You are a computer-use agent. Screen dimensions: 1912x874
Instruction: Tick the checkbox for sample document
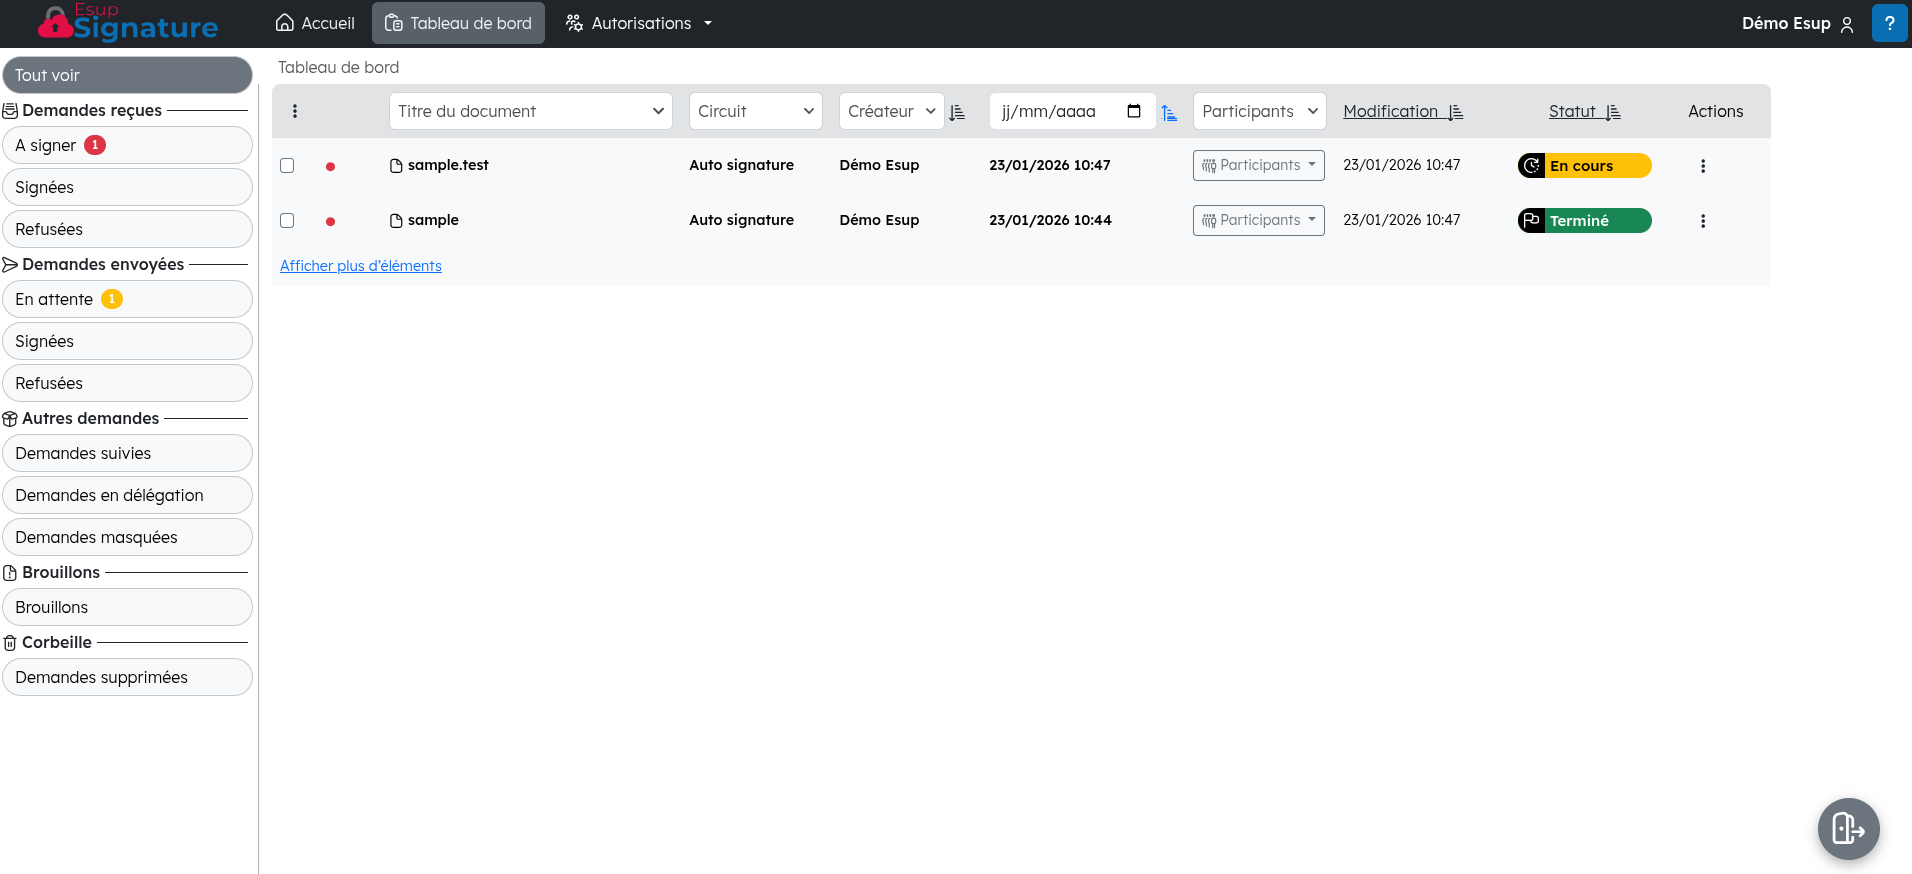(287, 220)
